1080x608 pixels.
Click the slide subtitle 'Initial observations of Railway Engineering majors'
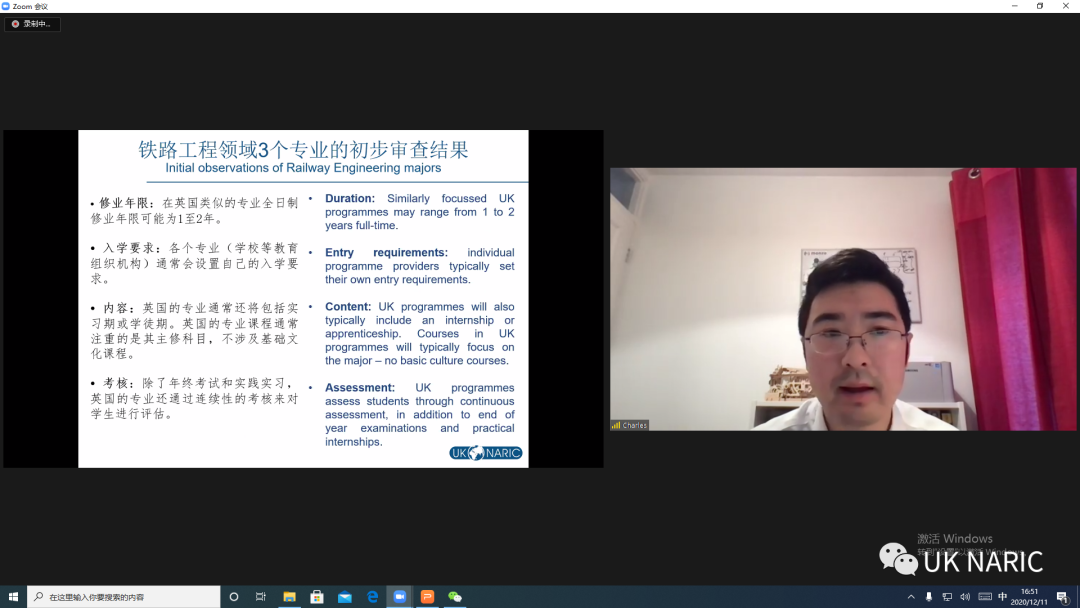(303, 168)
